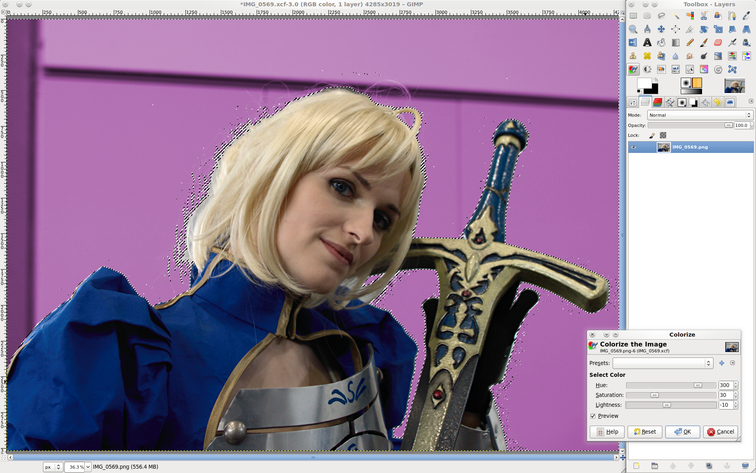The image size is (756, 473).
Task: Open the Presets dropdown in Colorize
Action: tap(662, 363)
